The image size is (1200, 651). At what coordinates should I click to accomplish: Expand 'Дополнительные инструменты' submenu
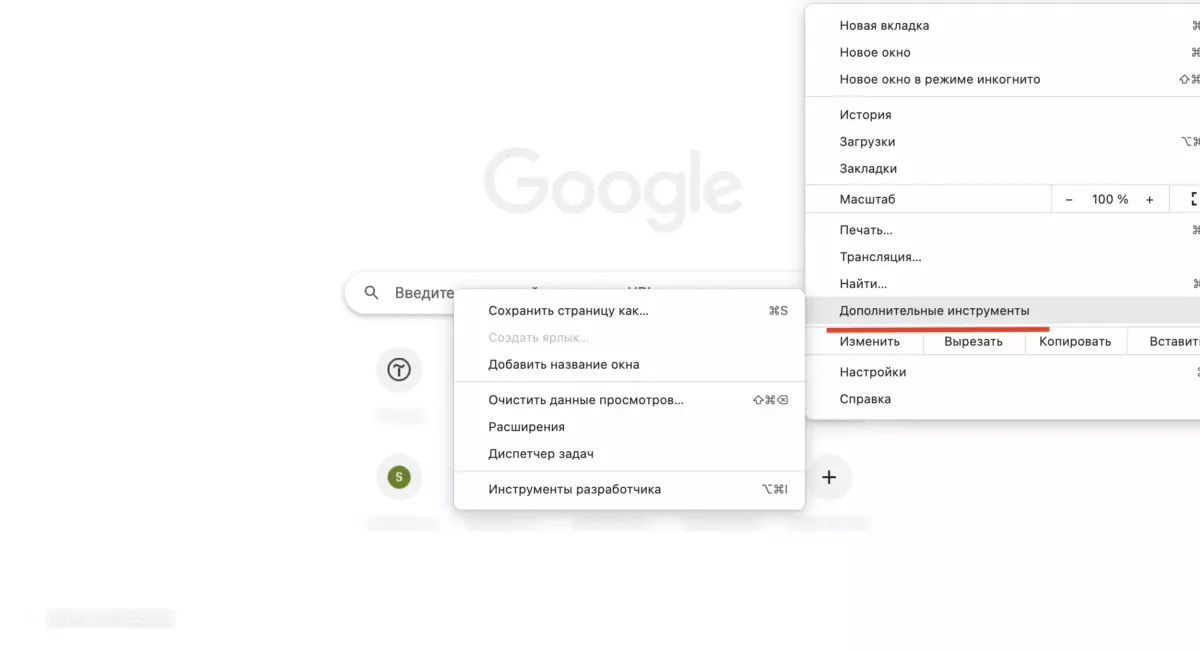pyautogui.click(x=1002, y=311)
